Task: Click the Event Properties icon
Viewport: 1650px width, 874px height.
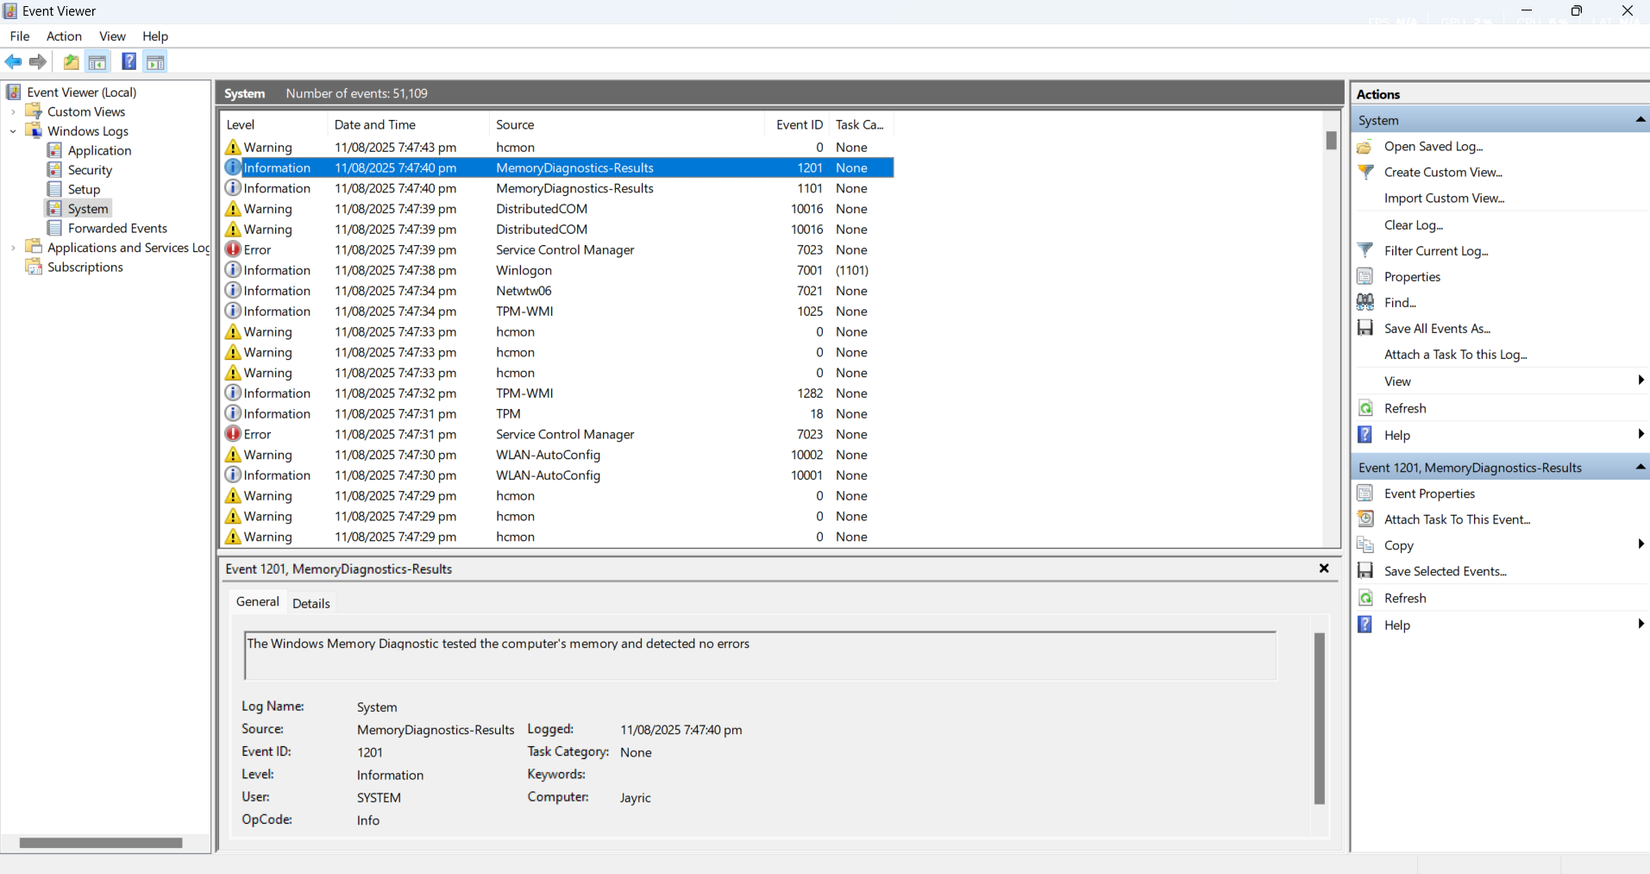Action: point(1365,493)
